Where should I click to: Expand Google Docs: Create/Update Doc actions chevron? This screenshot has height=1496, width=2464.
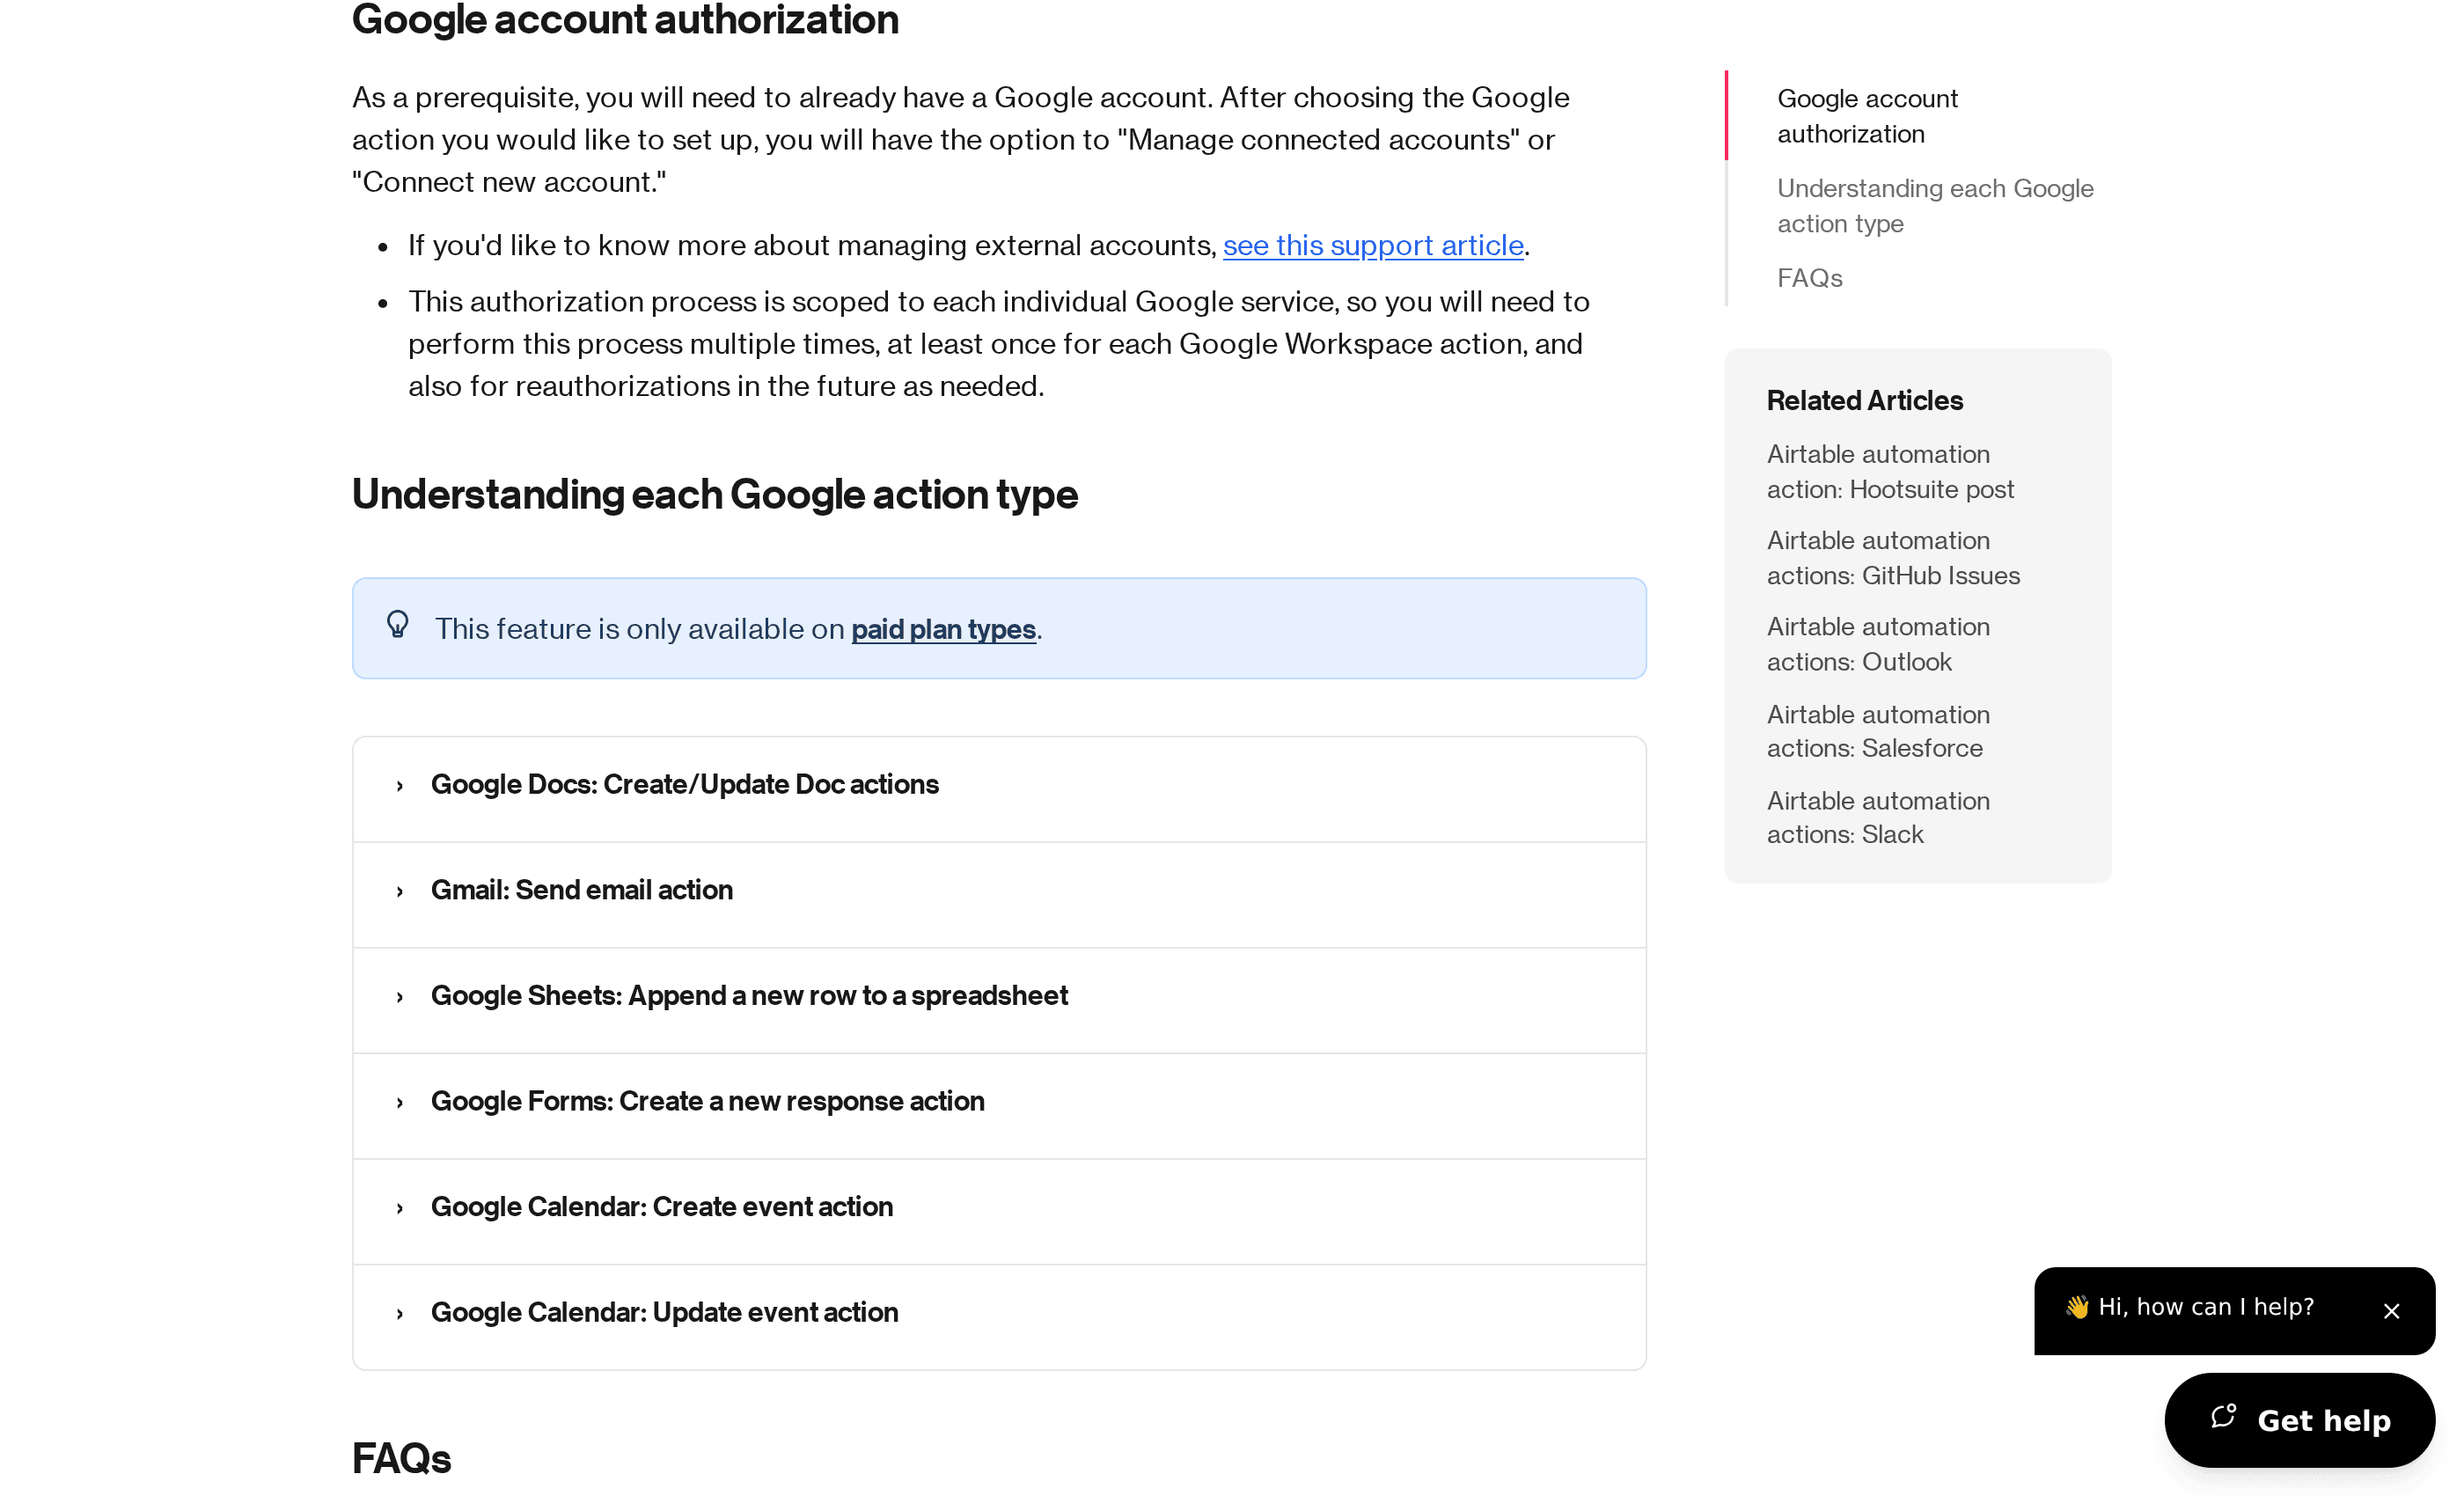coord(400,786)
